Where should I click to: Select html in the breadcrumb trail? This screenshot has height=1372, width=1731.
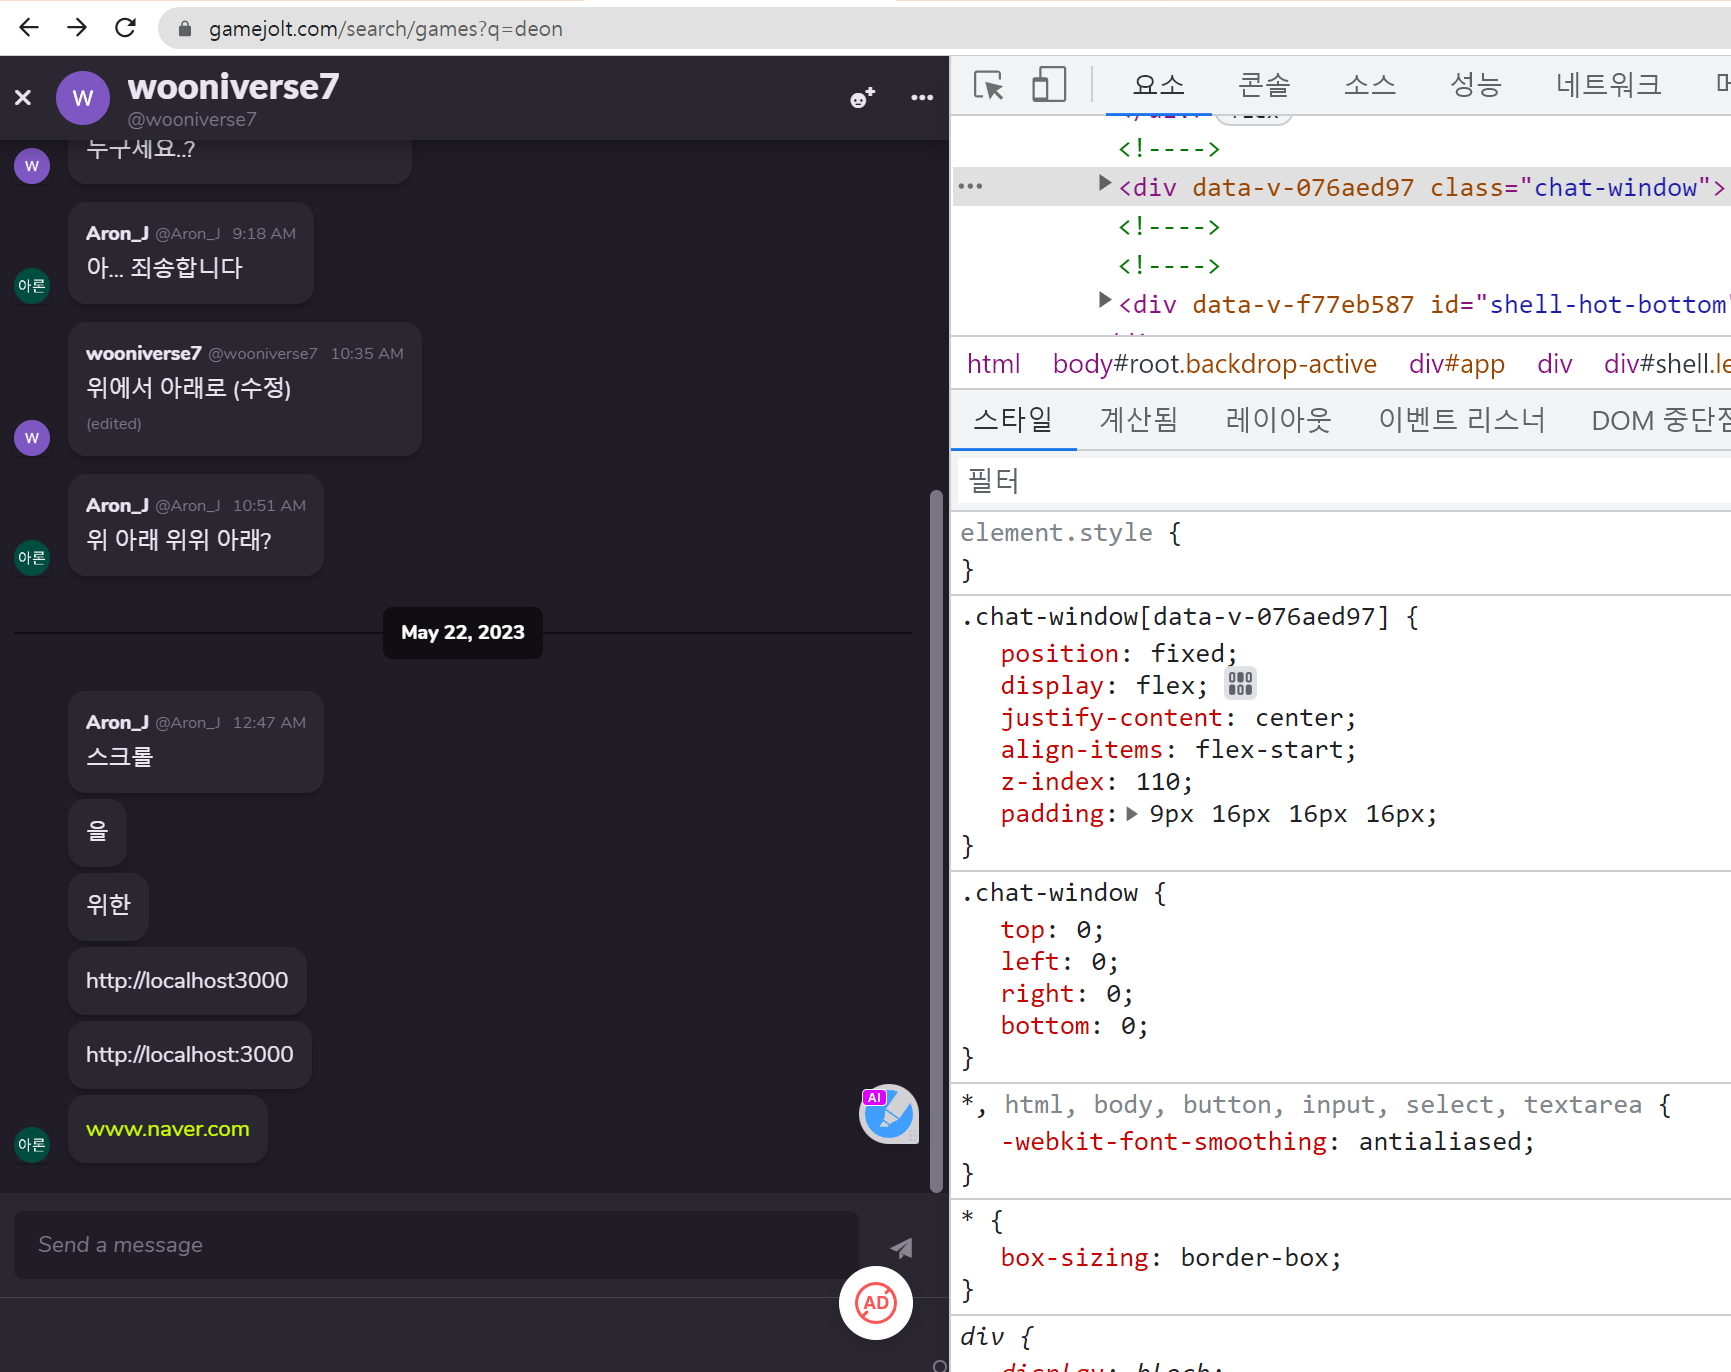pyautogui.click(x=993, y=364)
